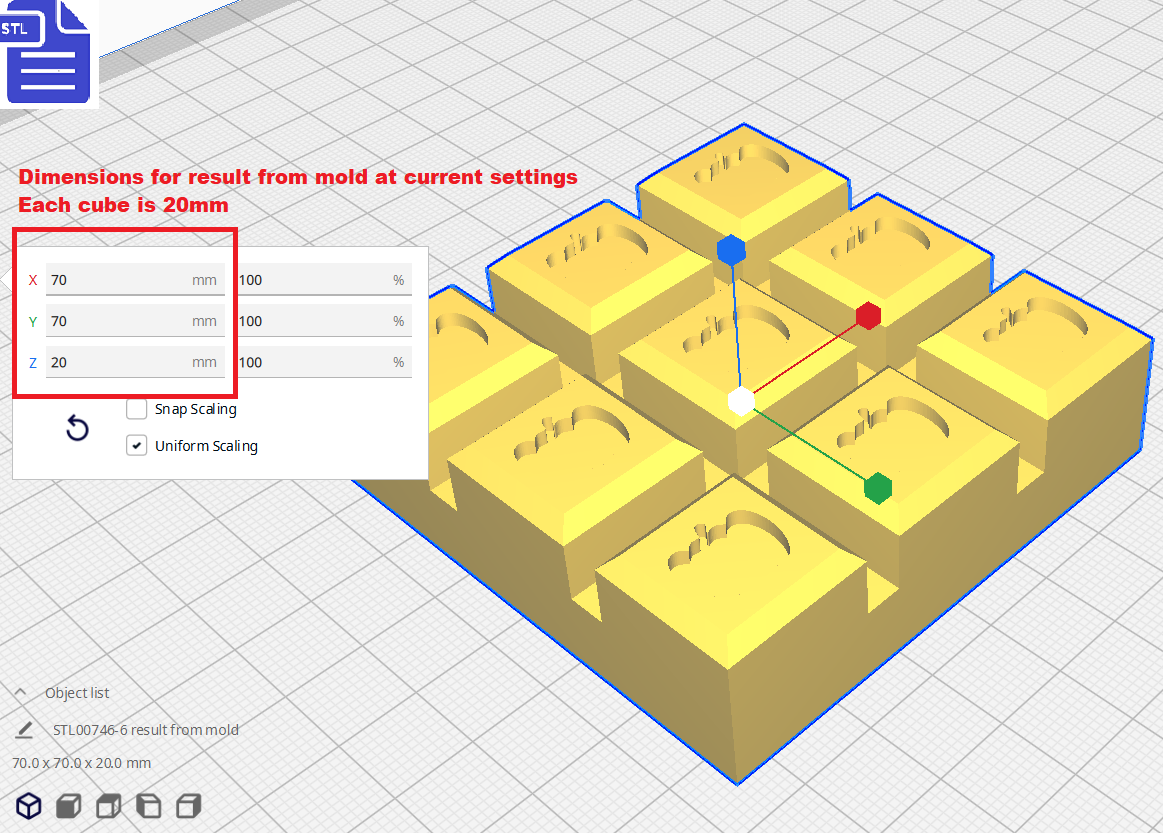Enable Snap Scaling checkbox

(136, 409)
